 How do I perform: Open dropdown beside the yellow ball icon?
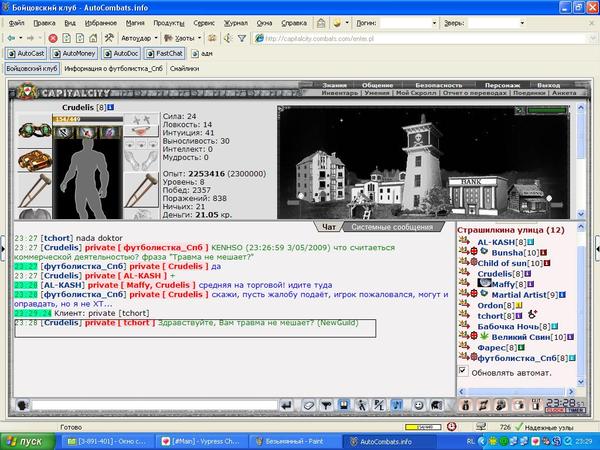pyautogui.click(x=347, y=23)
